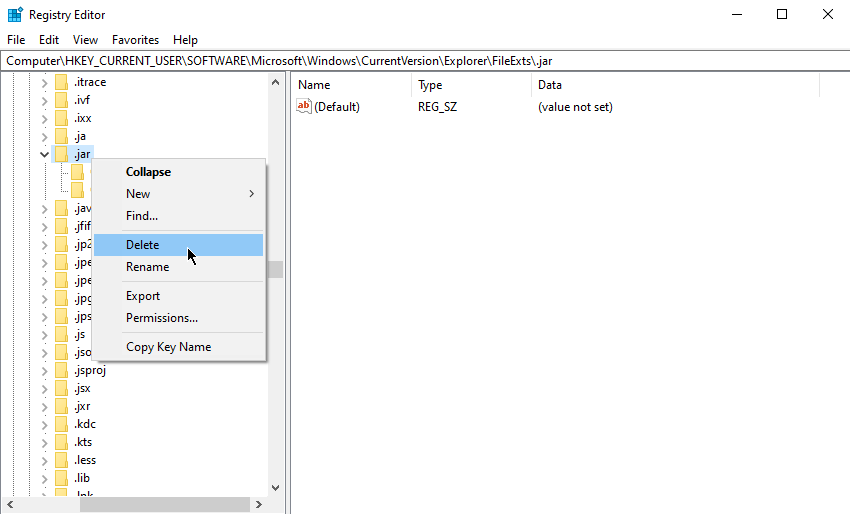The height and width of the screenshot is (514, 850).
Task: Expand the .kts key node
Action: [44, 442]
